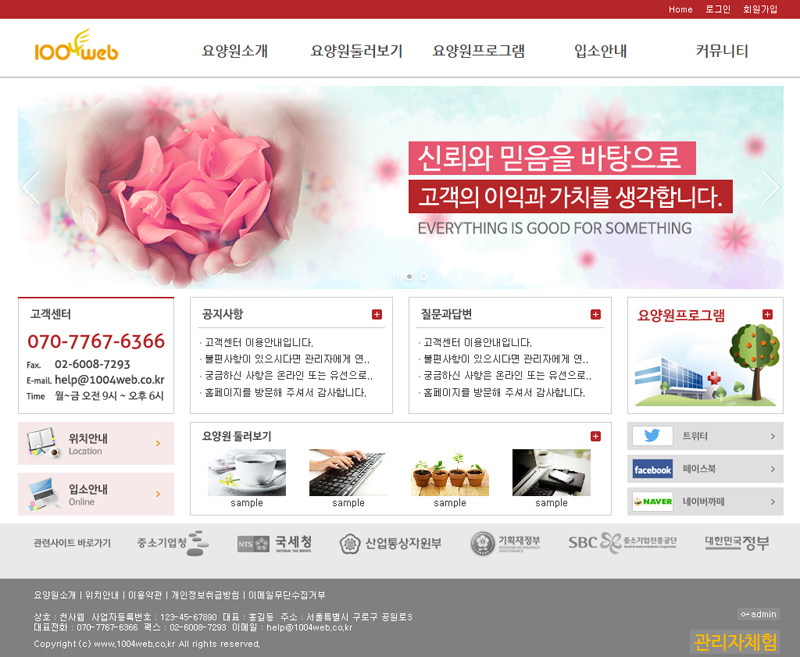Click the admin button in footer
The height and width of the screenshot is (657, 800).
pyautogui.click(x=758, y=614)
